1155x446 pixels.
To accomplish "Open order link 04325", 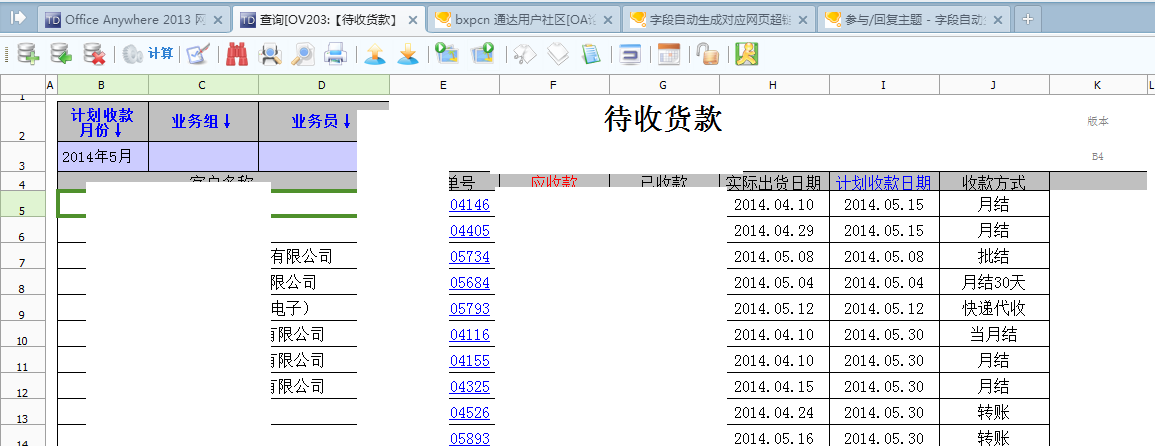I will 470,386.
